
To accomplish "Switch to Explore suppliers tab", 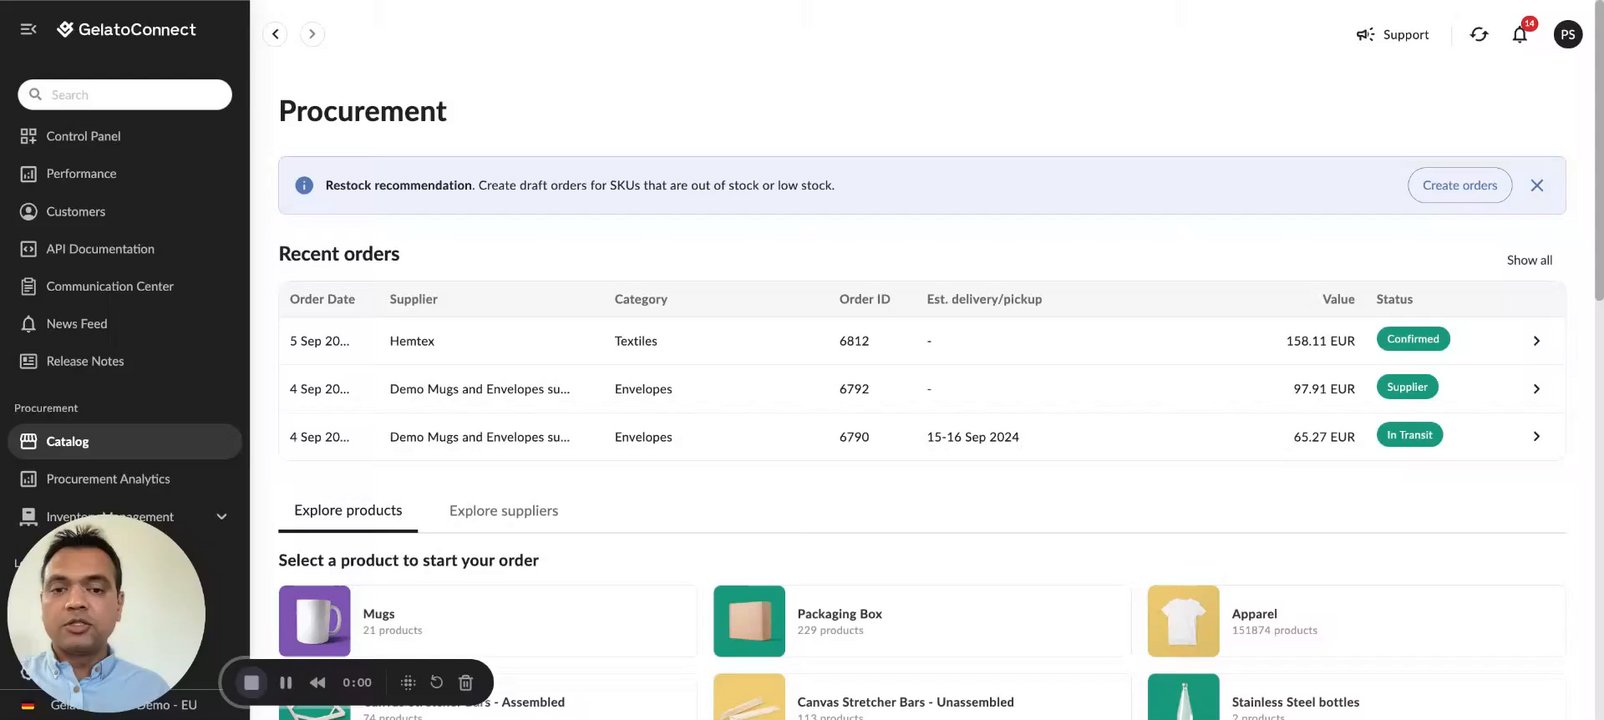I will pos(503,511).
